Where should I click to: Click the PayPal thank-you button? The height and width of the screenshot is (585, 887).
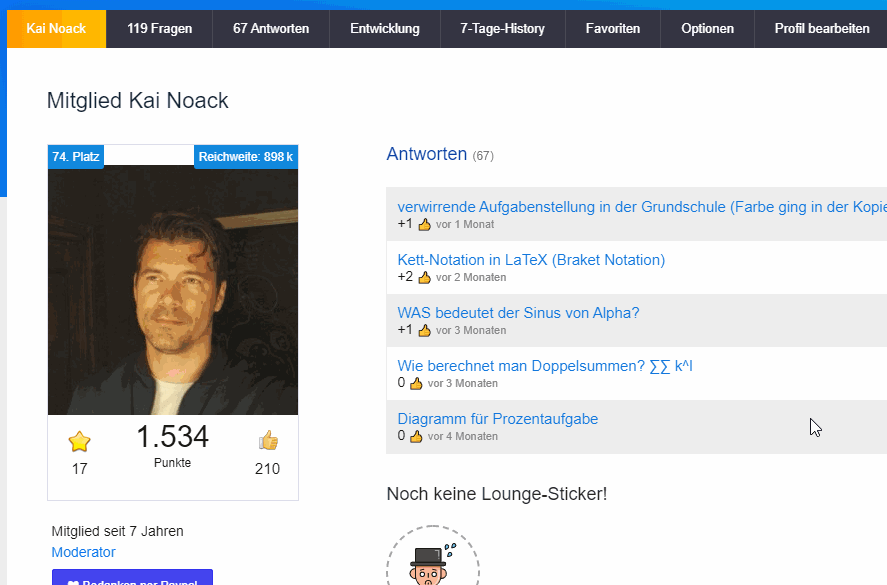point(132,578)
